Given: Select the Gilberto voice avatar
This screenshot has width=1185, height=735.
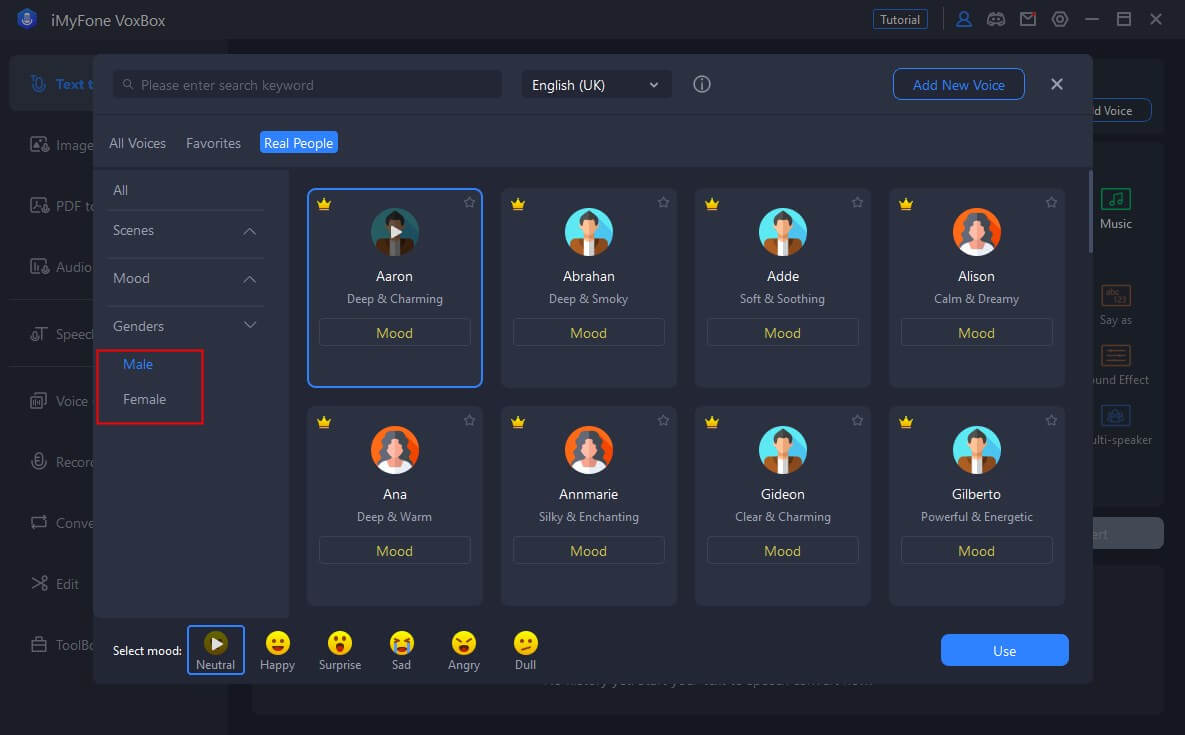Looking at the screenshot, I should (x=976, y=450).
